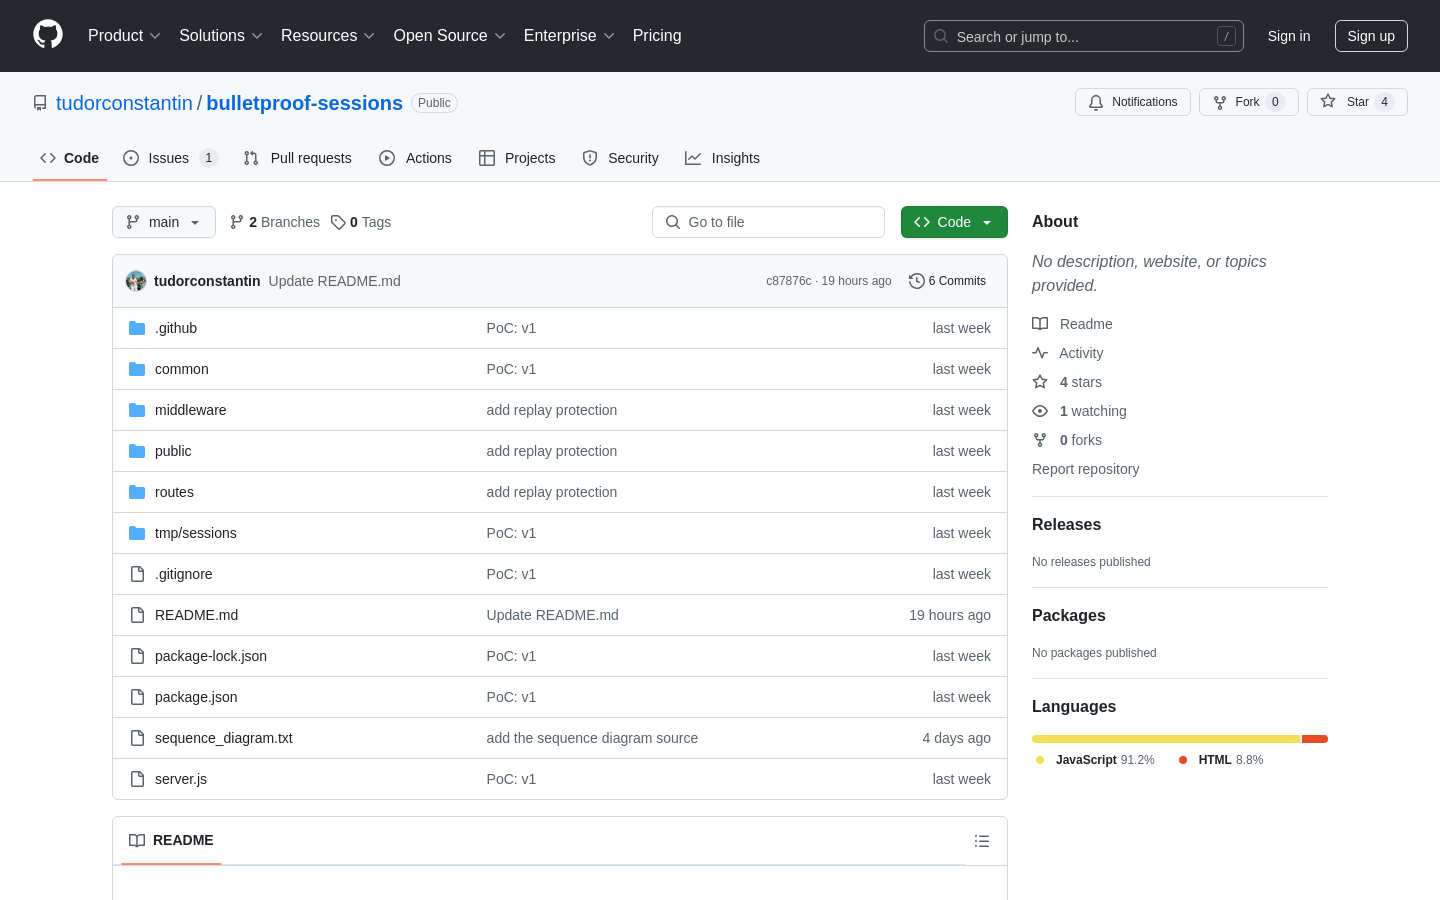Open the Pricing page

[657, 35]
